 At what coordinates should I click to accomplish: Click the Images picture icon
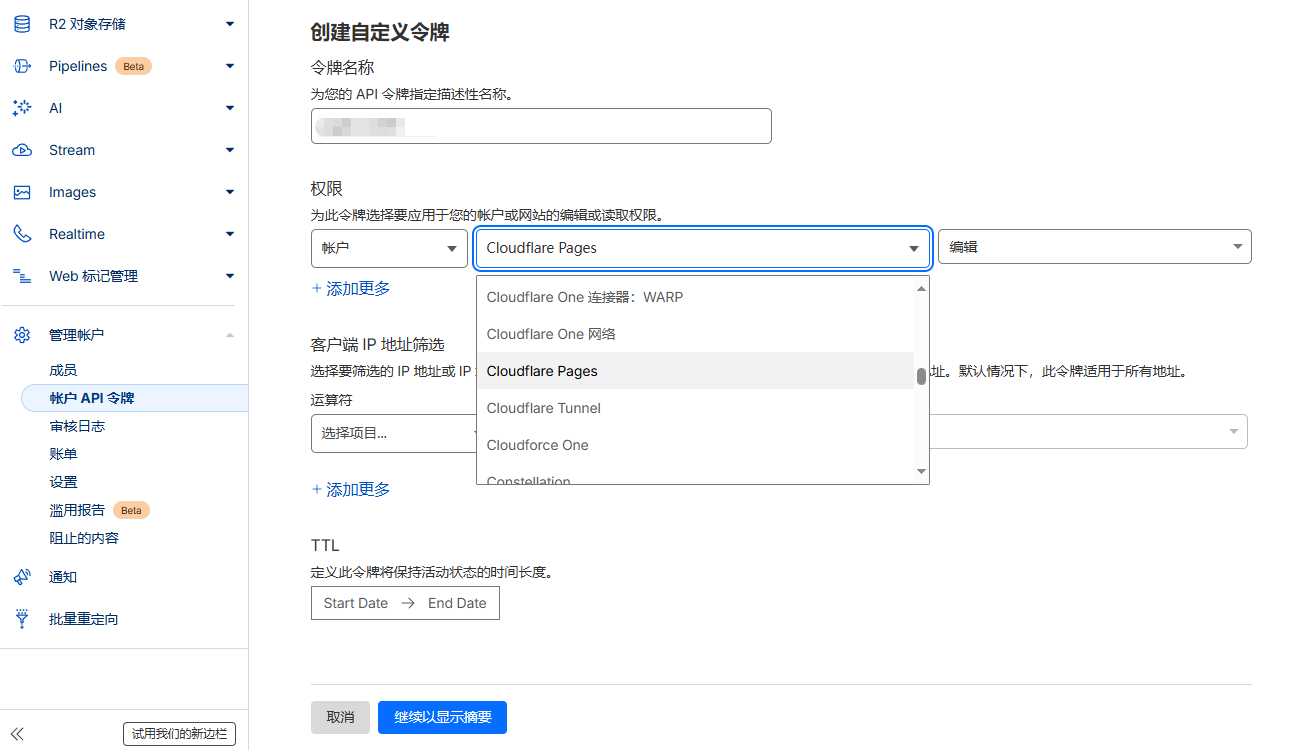coord(22,192)
